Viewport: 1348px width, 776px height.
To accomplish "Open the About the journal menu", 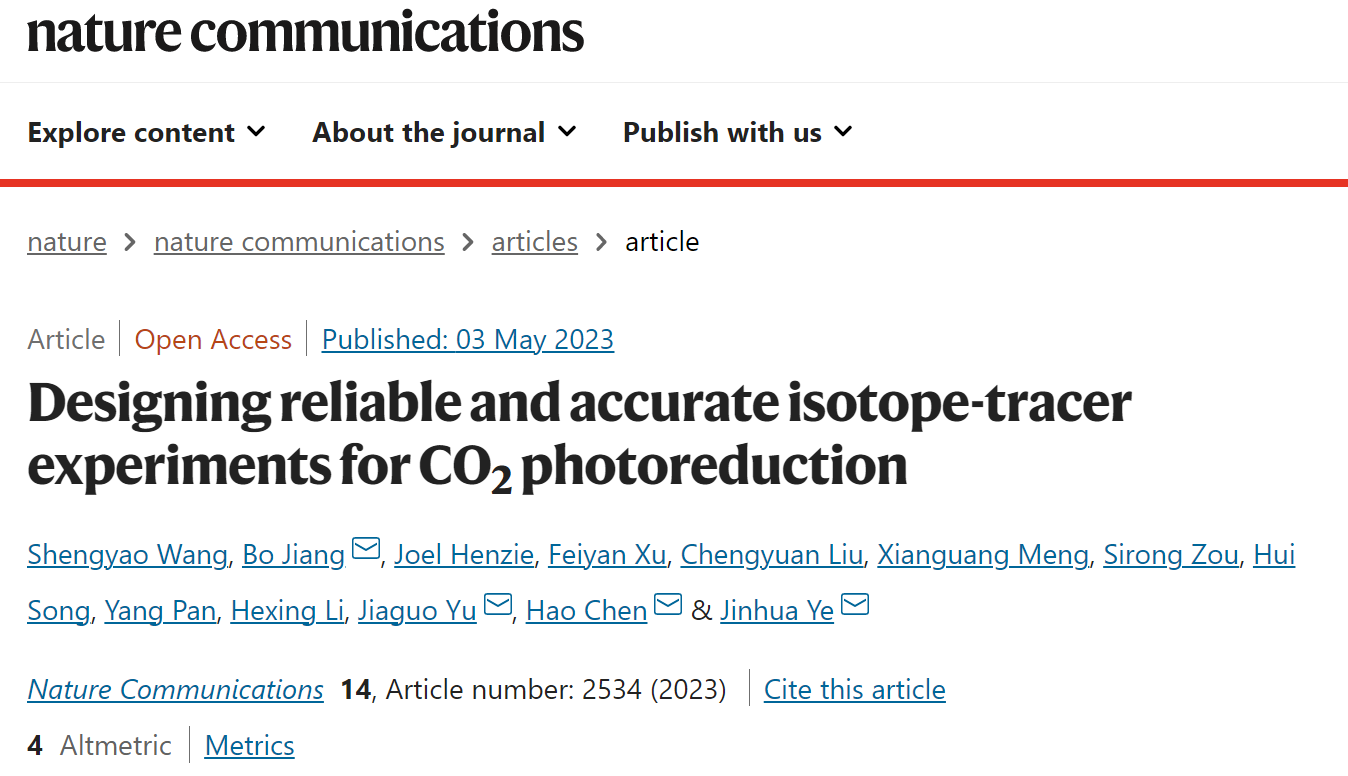I will [445, 132].
